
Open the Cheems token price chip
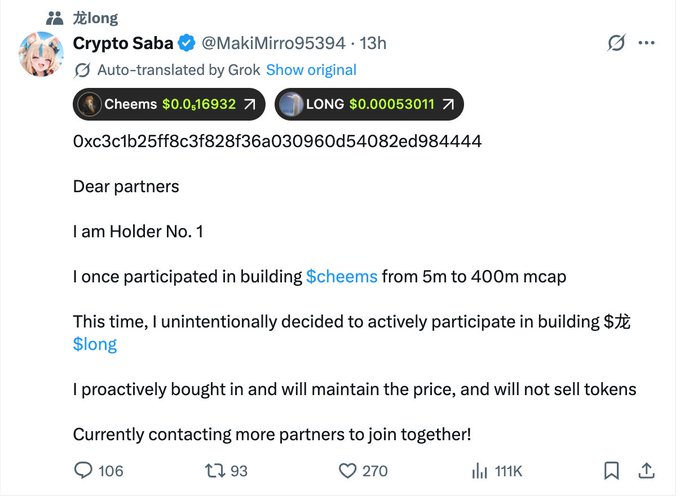(170, 104)
